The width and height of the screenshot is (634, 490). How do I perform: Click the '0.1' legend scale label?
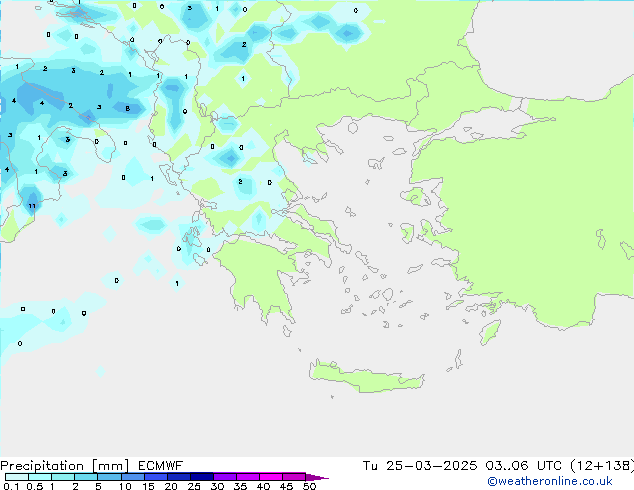coord(11,486)
